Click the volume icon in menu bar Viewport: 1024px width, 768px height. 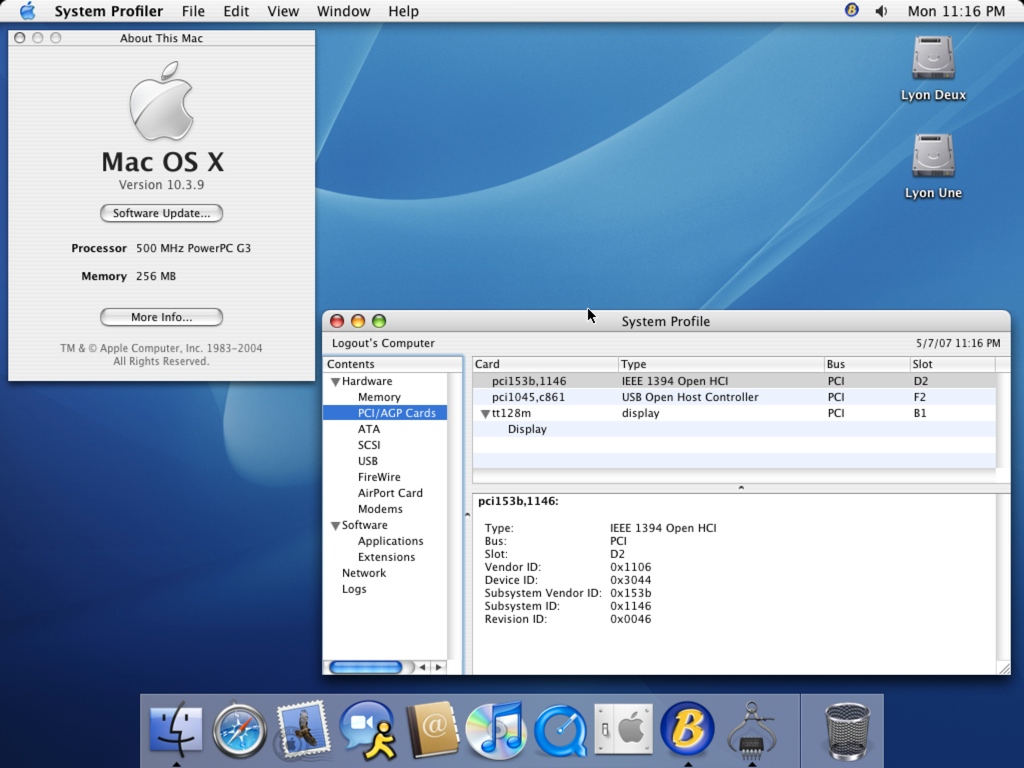click(881, 11)
